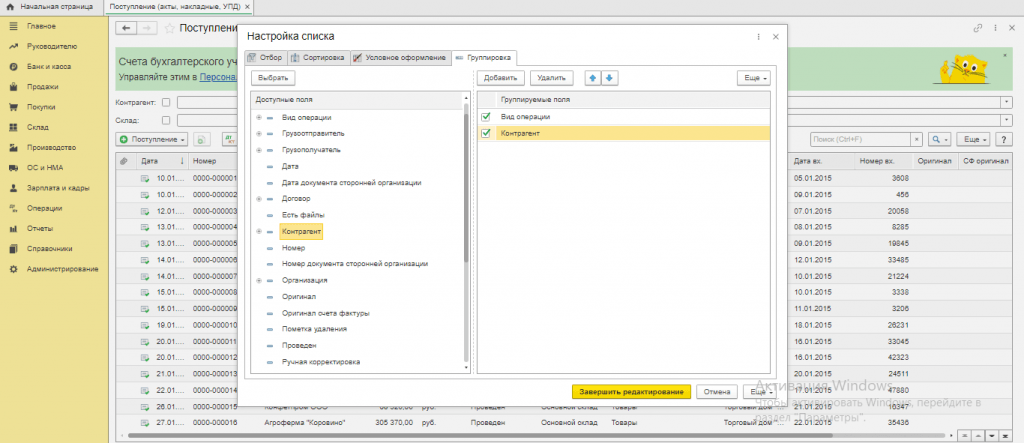Click the Добавить button
1024x443 pixels.
pos(500,77)
